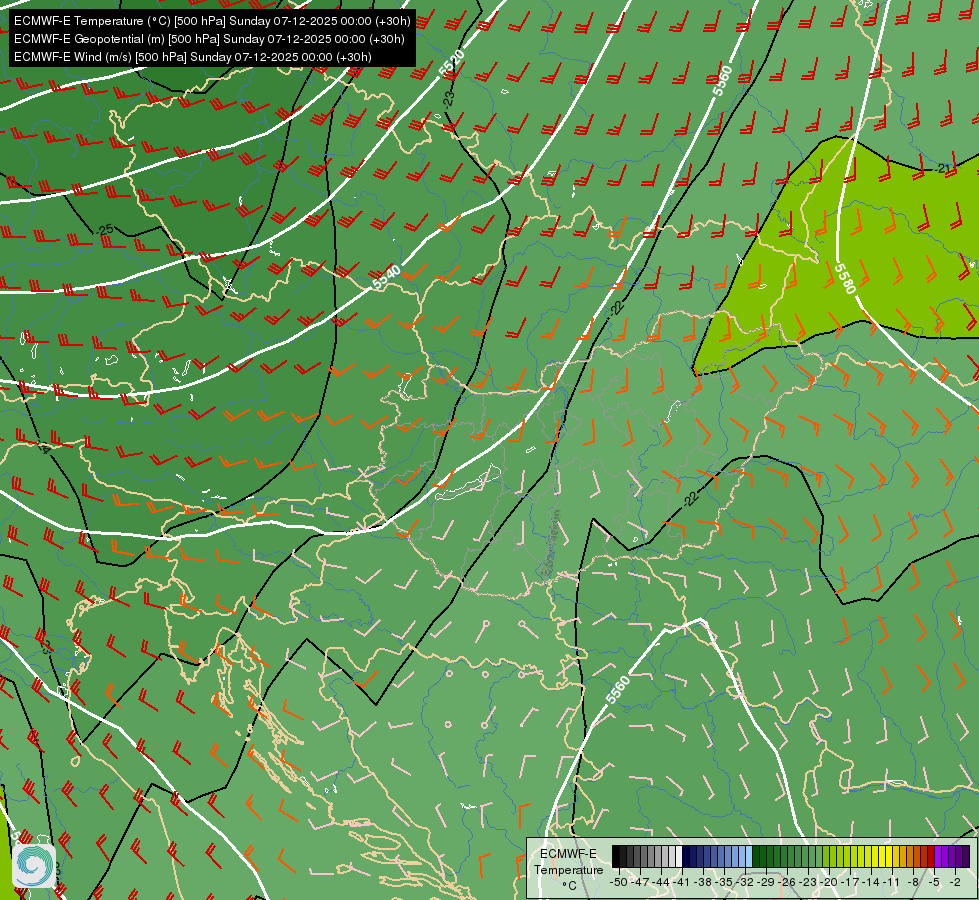Click the -38 legend tick value
This screenshot has width=979, height=900.
(x=703, y=882)
